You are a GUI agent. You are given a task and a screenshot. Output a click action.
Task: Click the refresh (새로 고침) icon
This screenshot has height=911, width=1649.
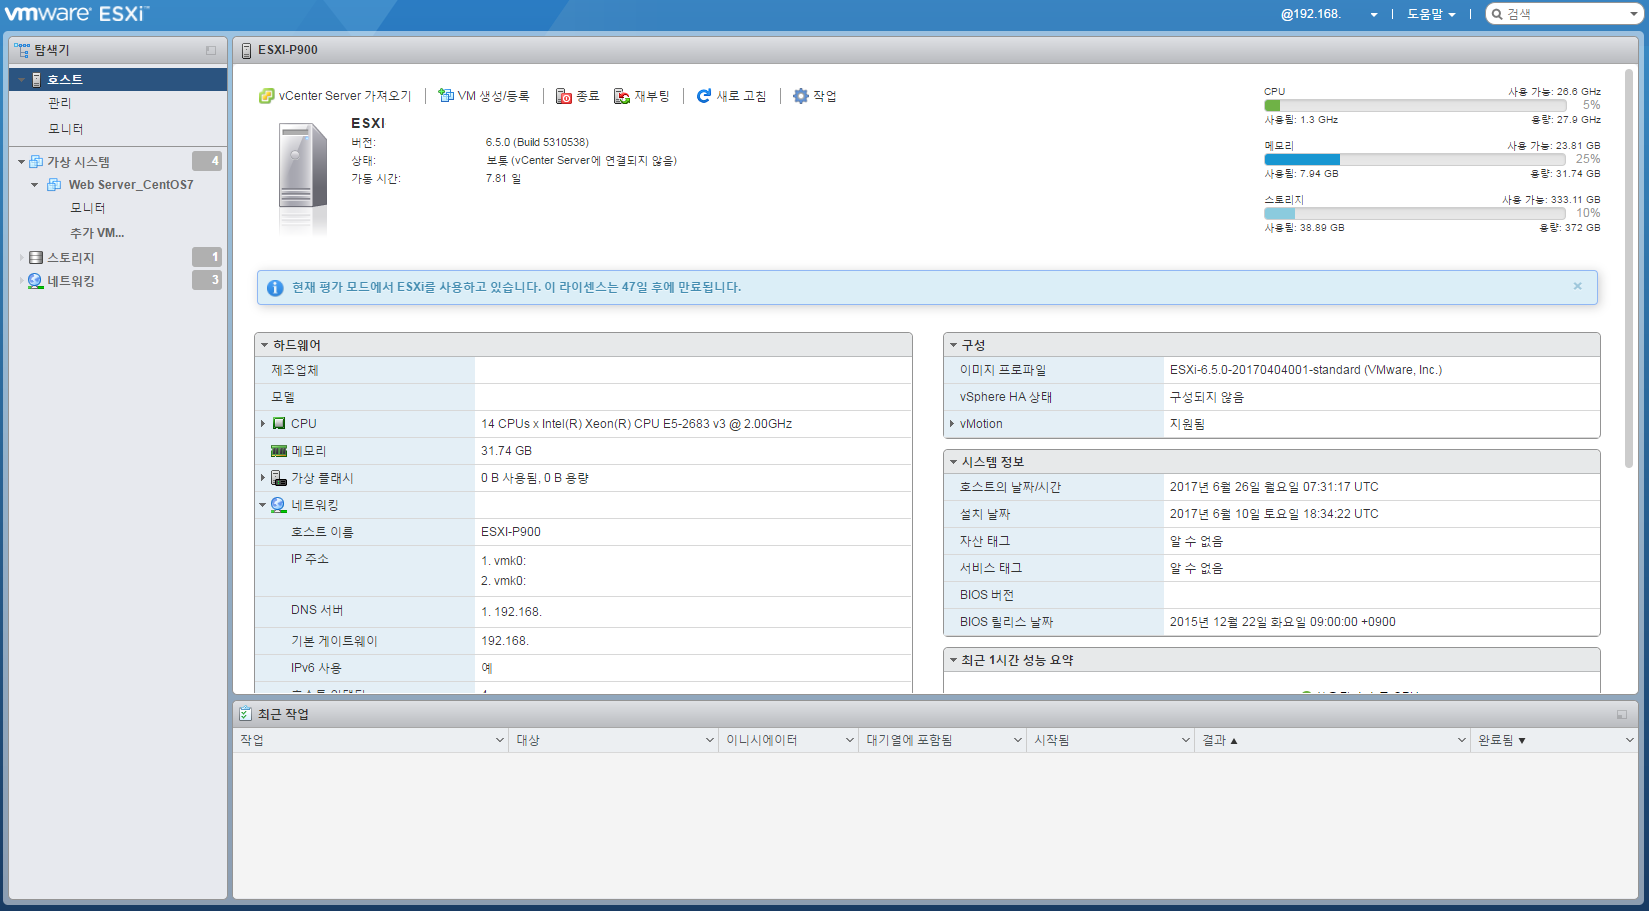click(x=704, y=96)
